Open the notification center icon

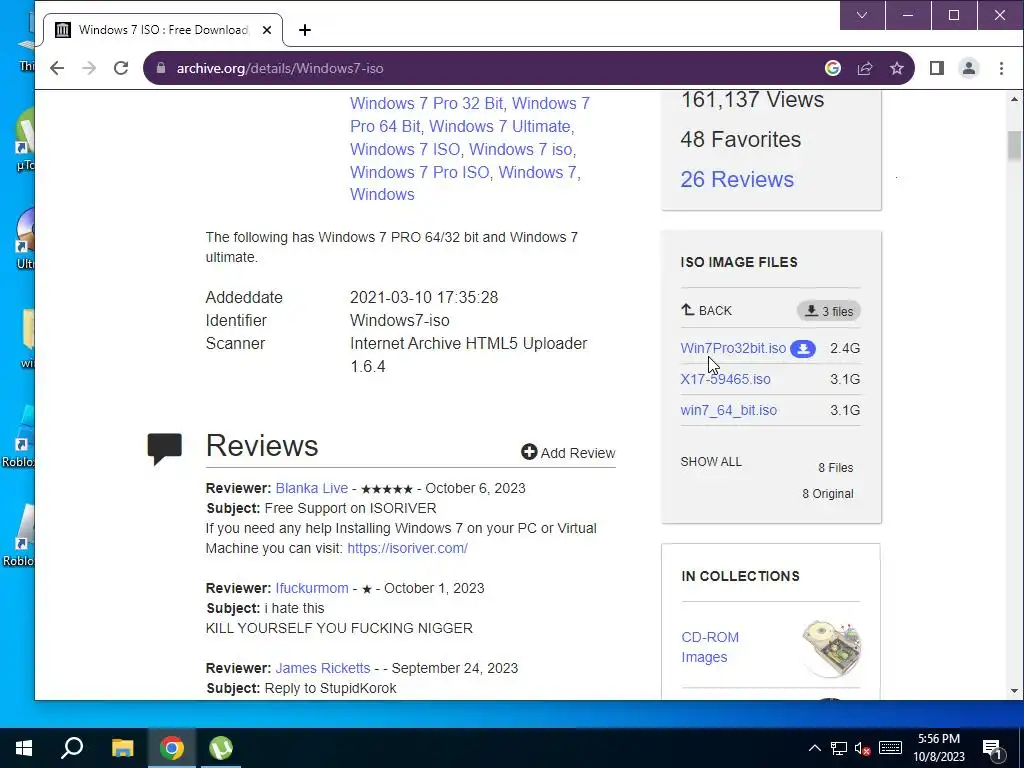(992, 748)
